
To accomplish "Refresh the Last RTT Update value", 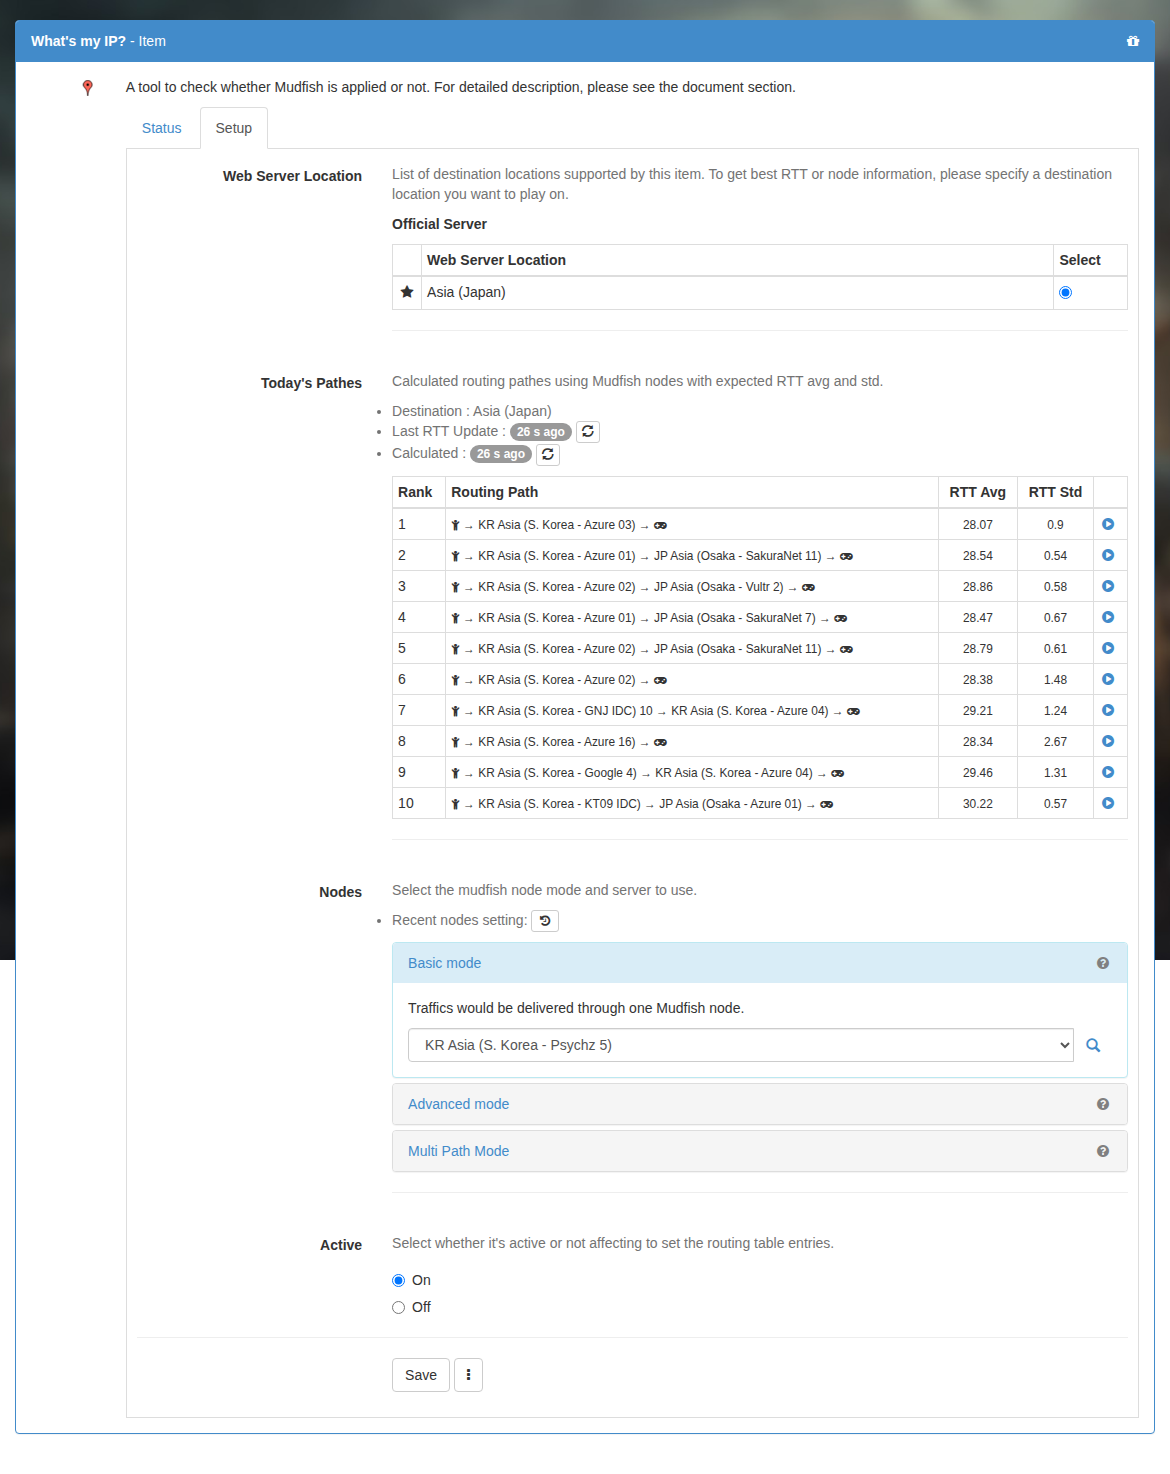I will pos(588,432).
